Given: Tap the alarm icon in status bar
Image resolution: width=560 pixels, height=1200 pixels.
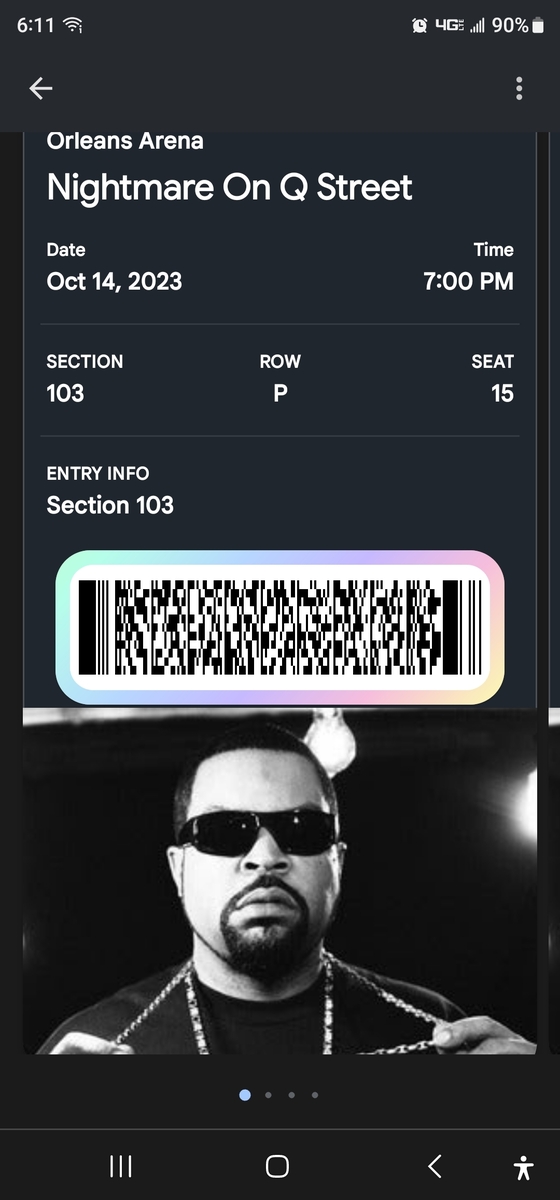Looking at the screenshot, I should (x=420, y=26).
